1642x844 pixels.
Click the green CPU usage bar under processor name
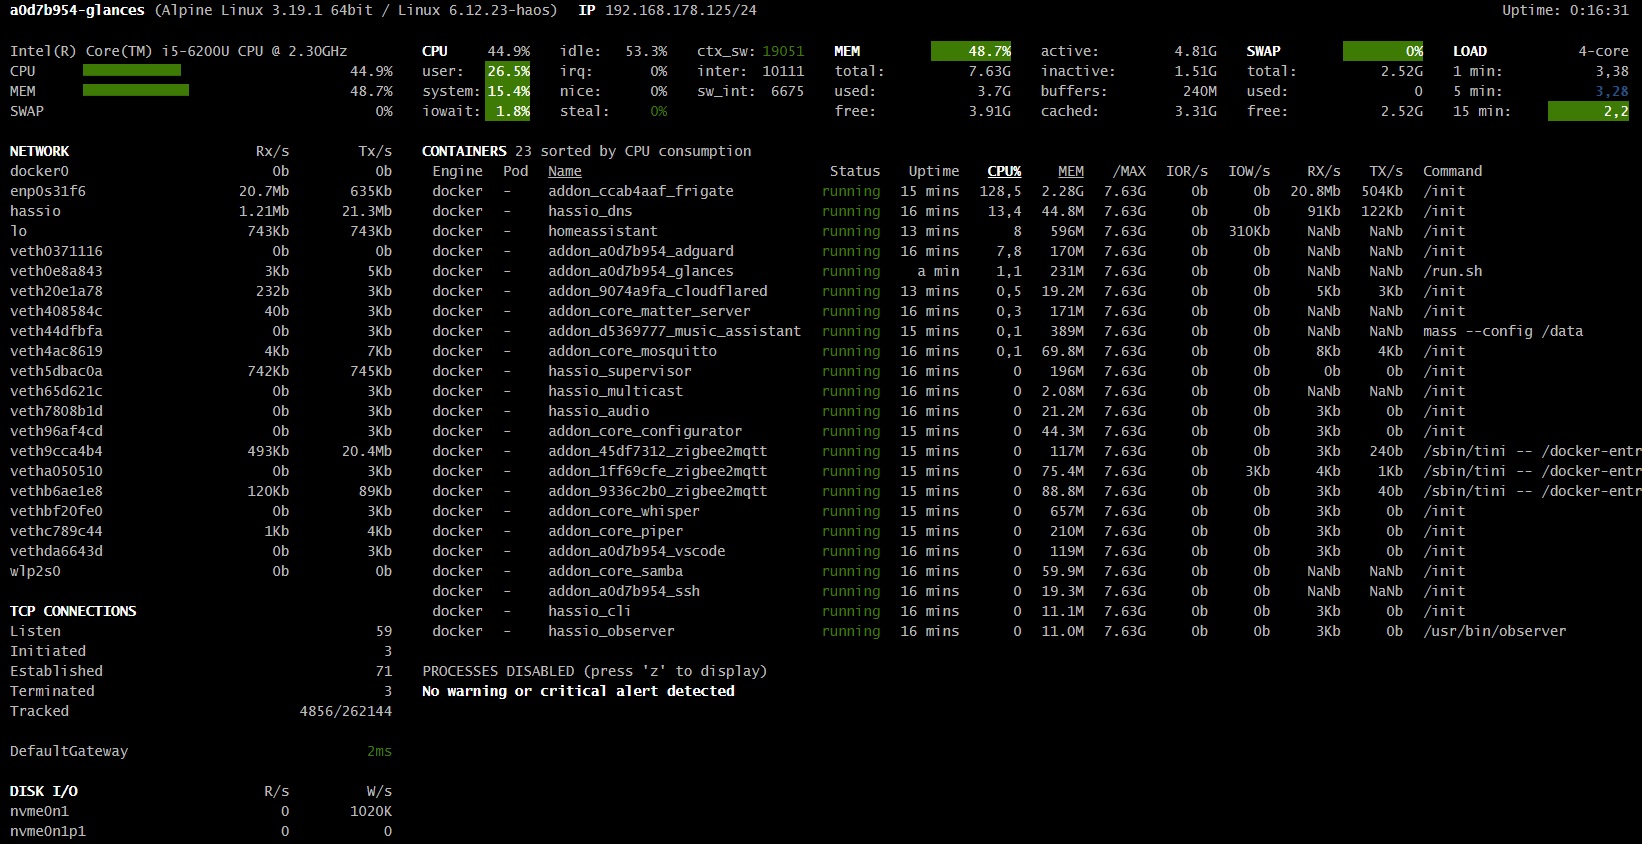[x=132, y=71]
